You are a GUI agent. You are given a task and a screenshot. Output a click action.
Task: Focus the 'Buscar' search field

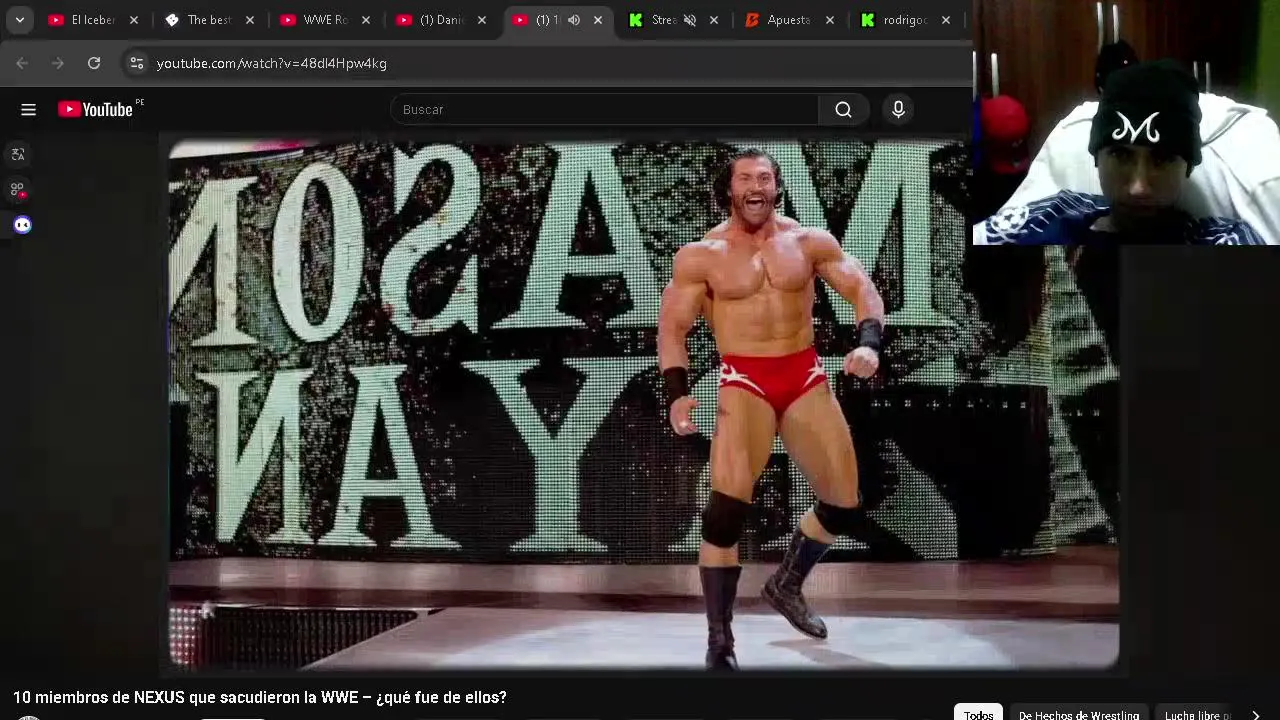pyautogui.click(x=604, y=109)
